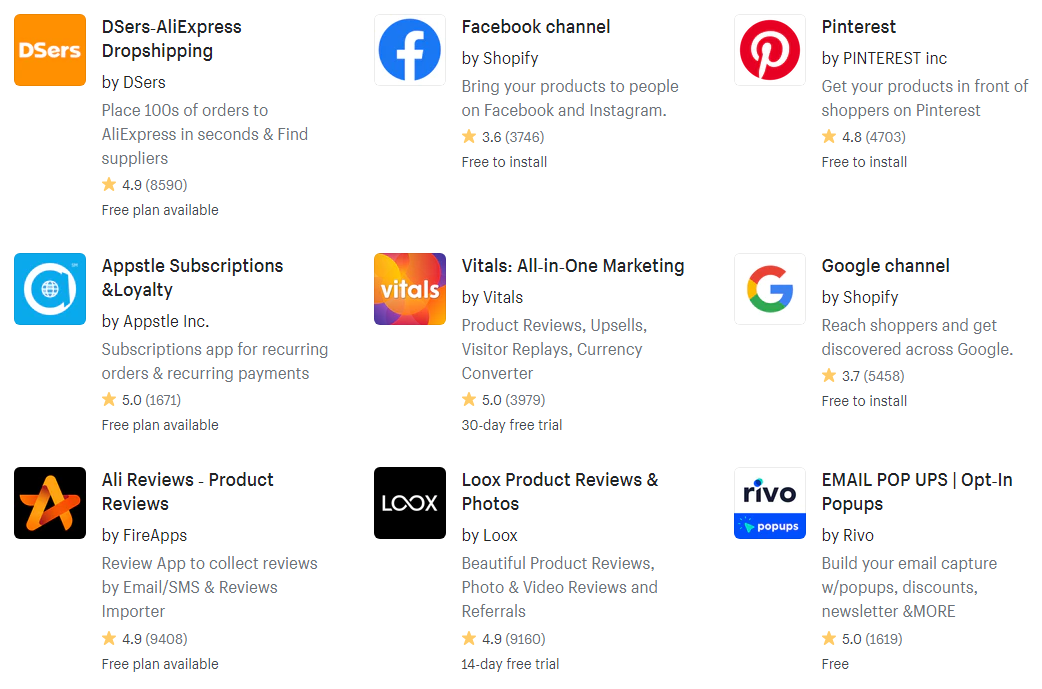Image resolution: width=1042 pixels, height=689 pixels.
Task: Click the 4.9 (8590) DSers rating
Action: tap(145, 185)
